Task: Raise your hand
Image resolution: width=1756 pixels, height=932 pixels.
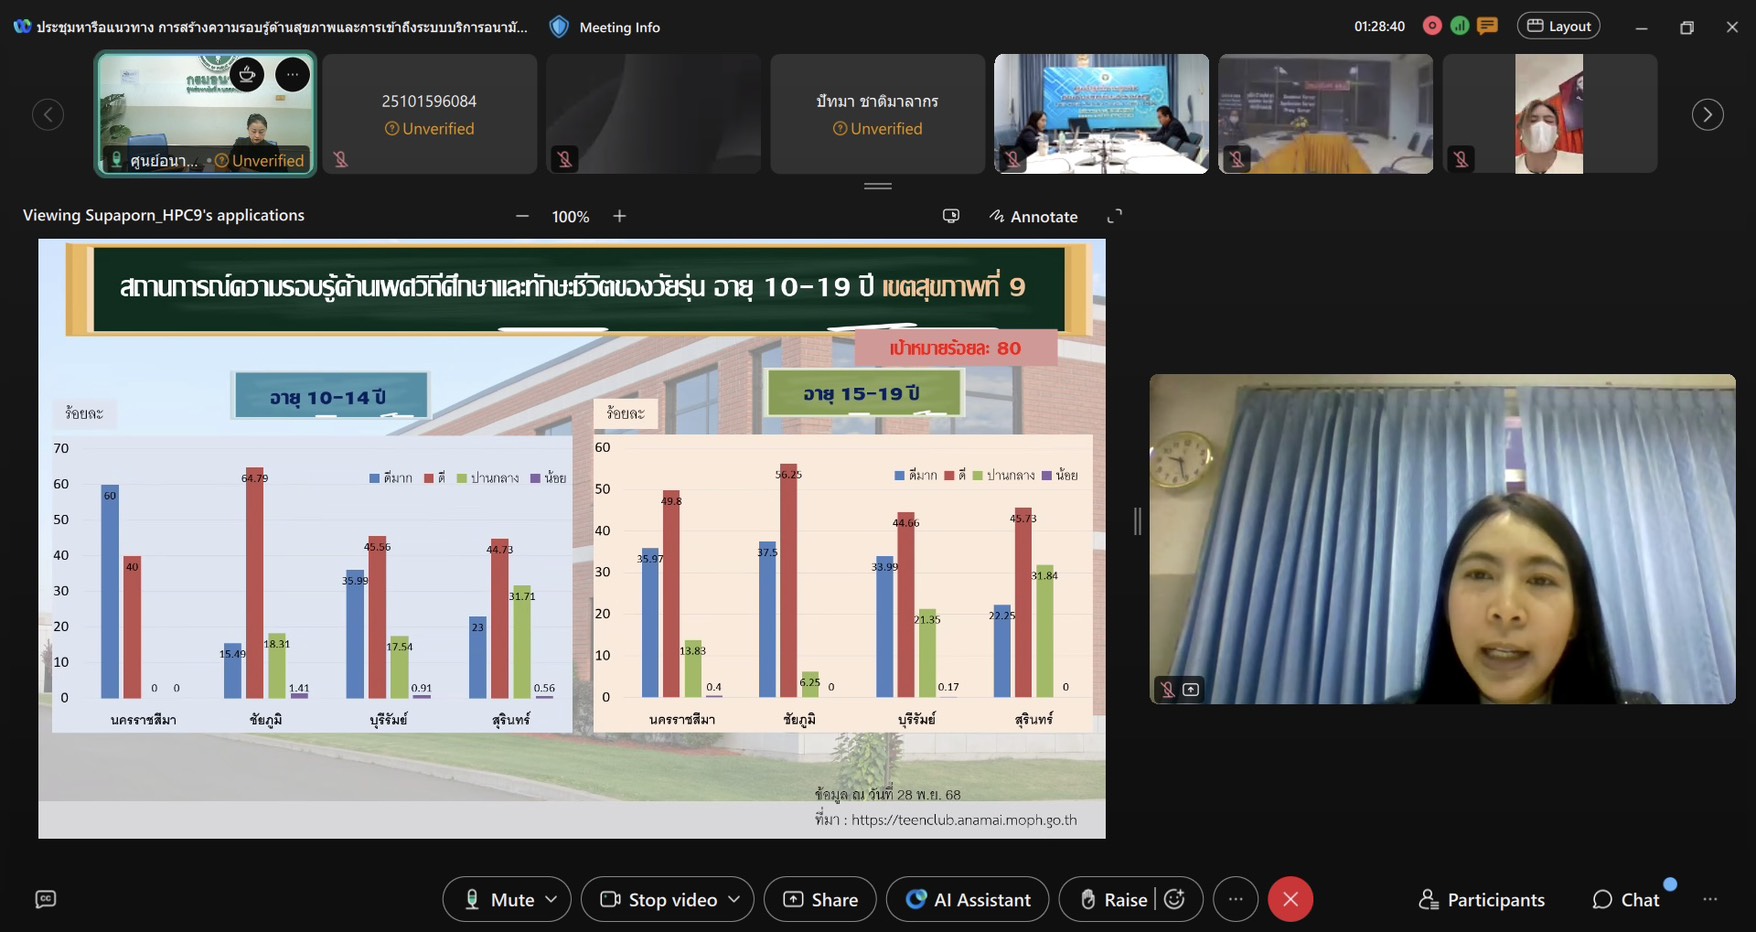Action: pos(1112,899)
